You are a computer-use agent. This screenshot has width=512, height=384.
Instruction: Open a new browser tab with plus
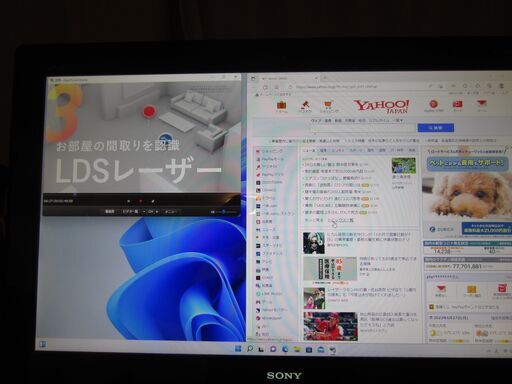click(324, 78)
